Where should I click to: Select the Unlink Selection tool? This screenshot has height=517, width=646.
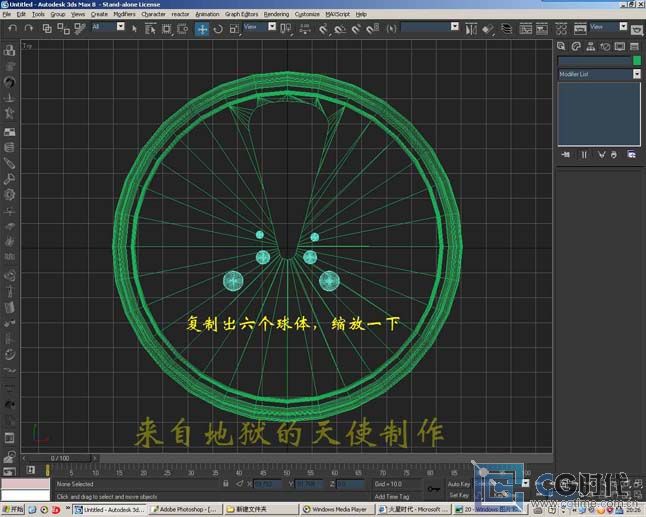63,28
